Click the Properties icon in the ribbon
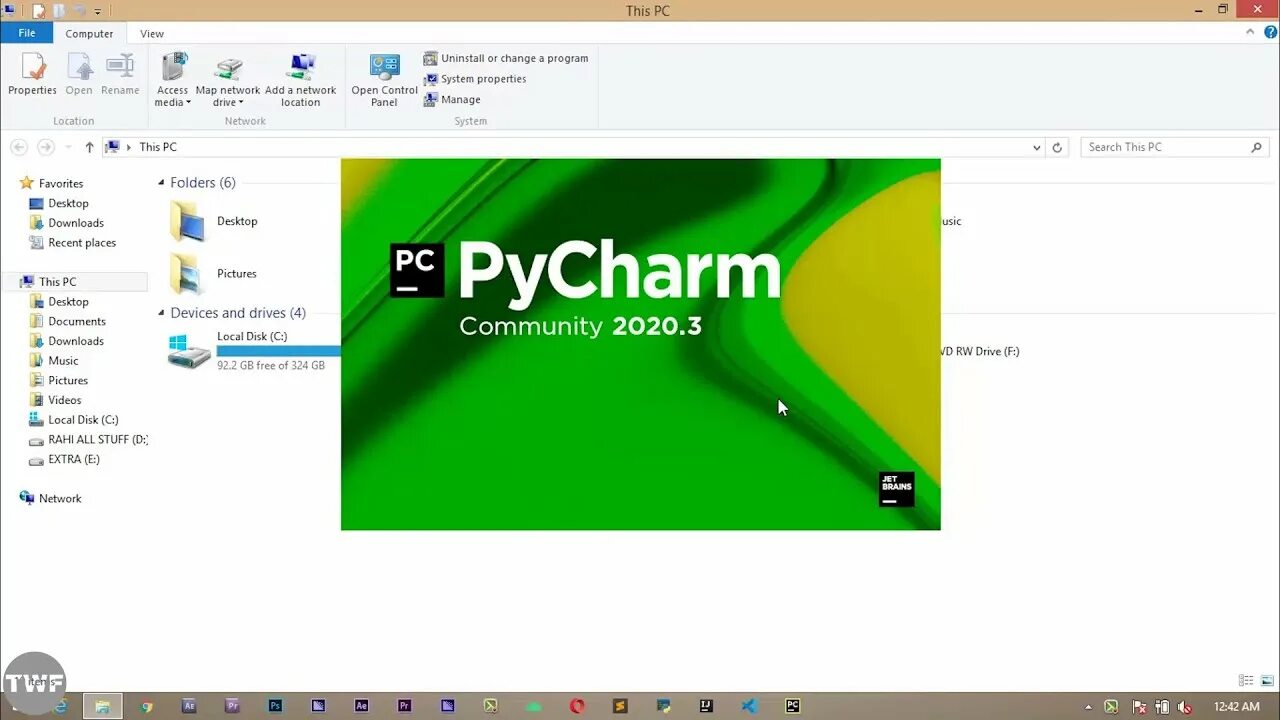Image resolution: width=1280 pixels, height=720 pixels. click(32, 67)
